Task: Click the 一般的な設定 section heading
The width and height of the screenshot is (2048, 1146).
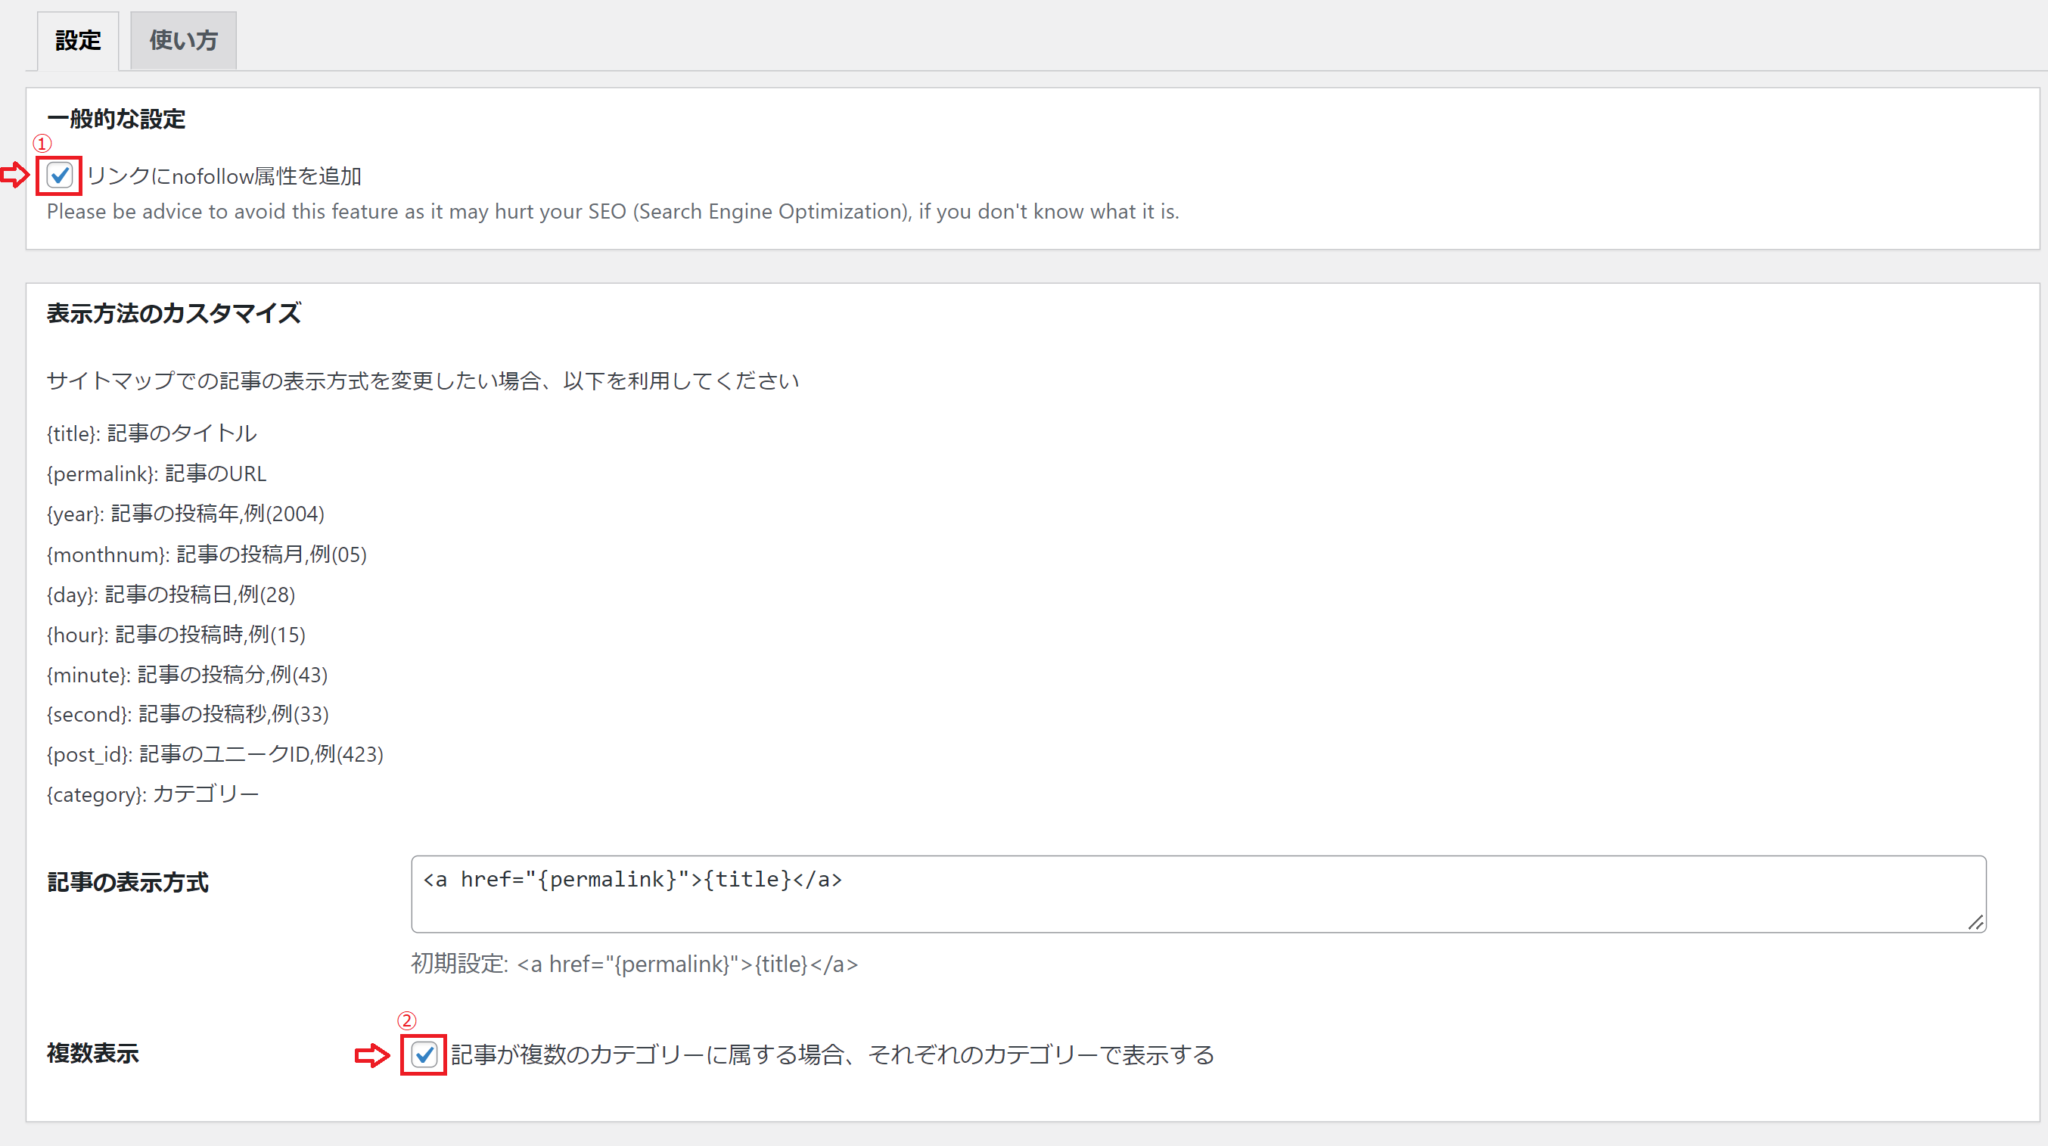Action: point(116,119)
